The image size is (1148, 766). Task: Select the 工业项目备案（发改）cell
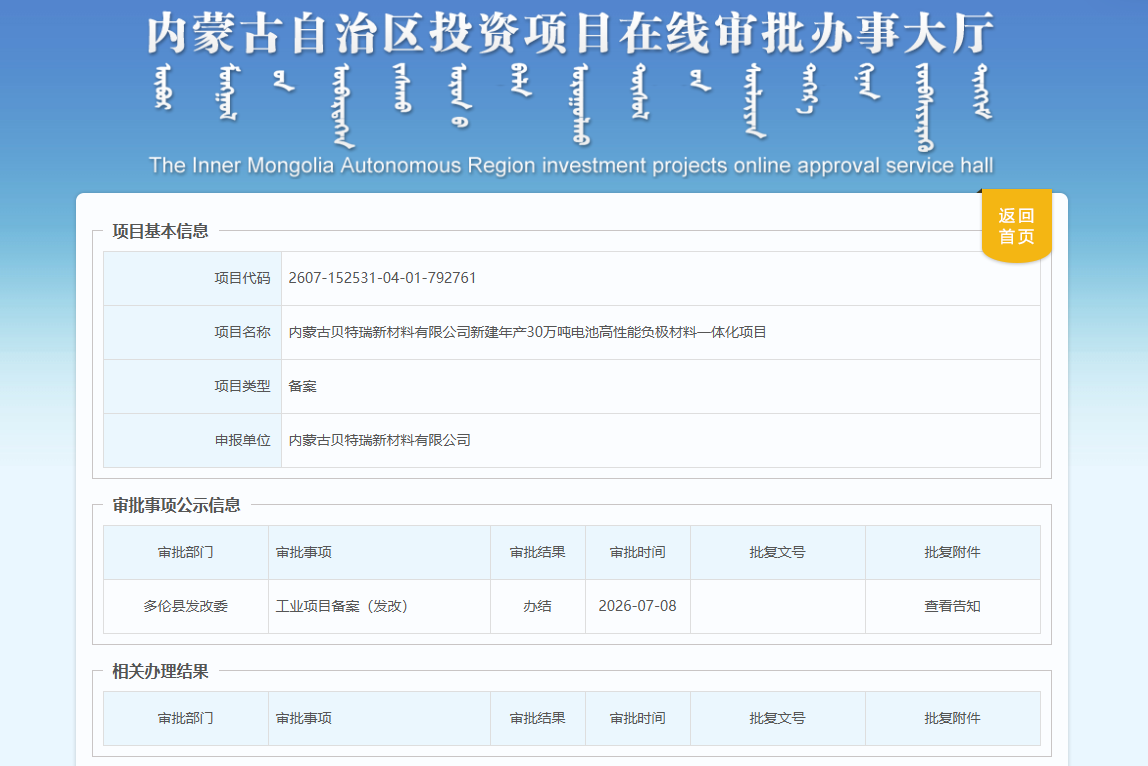click(x=379, y=606)
